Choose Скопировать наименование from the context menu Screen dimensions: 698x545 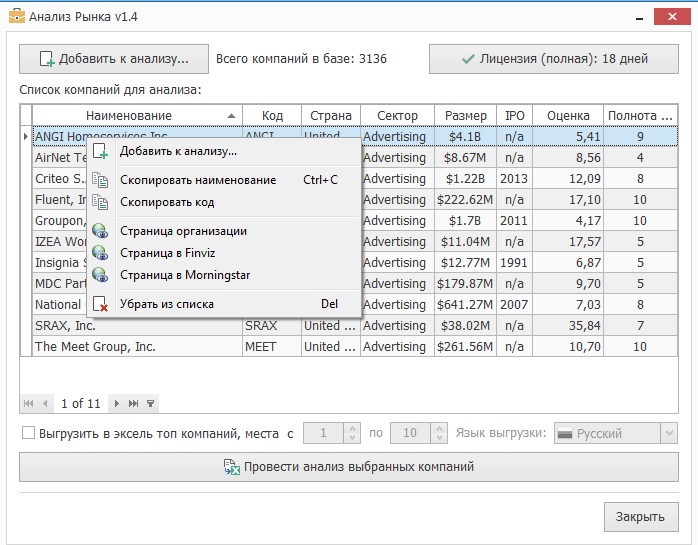click(198, 180)
